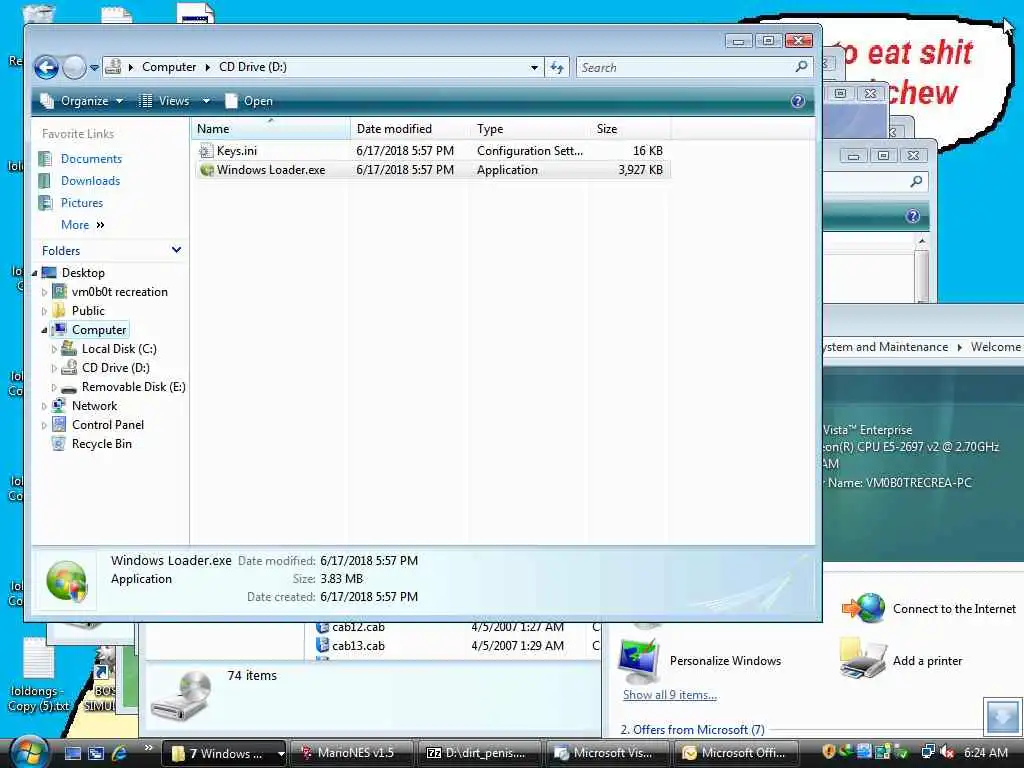Expand the Network tree node
1024x768 pixels.
click(x=44, y=406)
